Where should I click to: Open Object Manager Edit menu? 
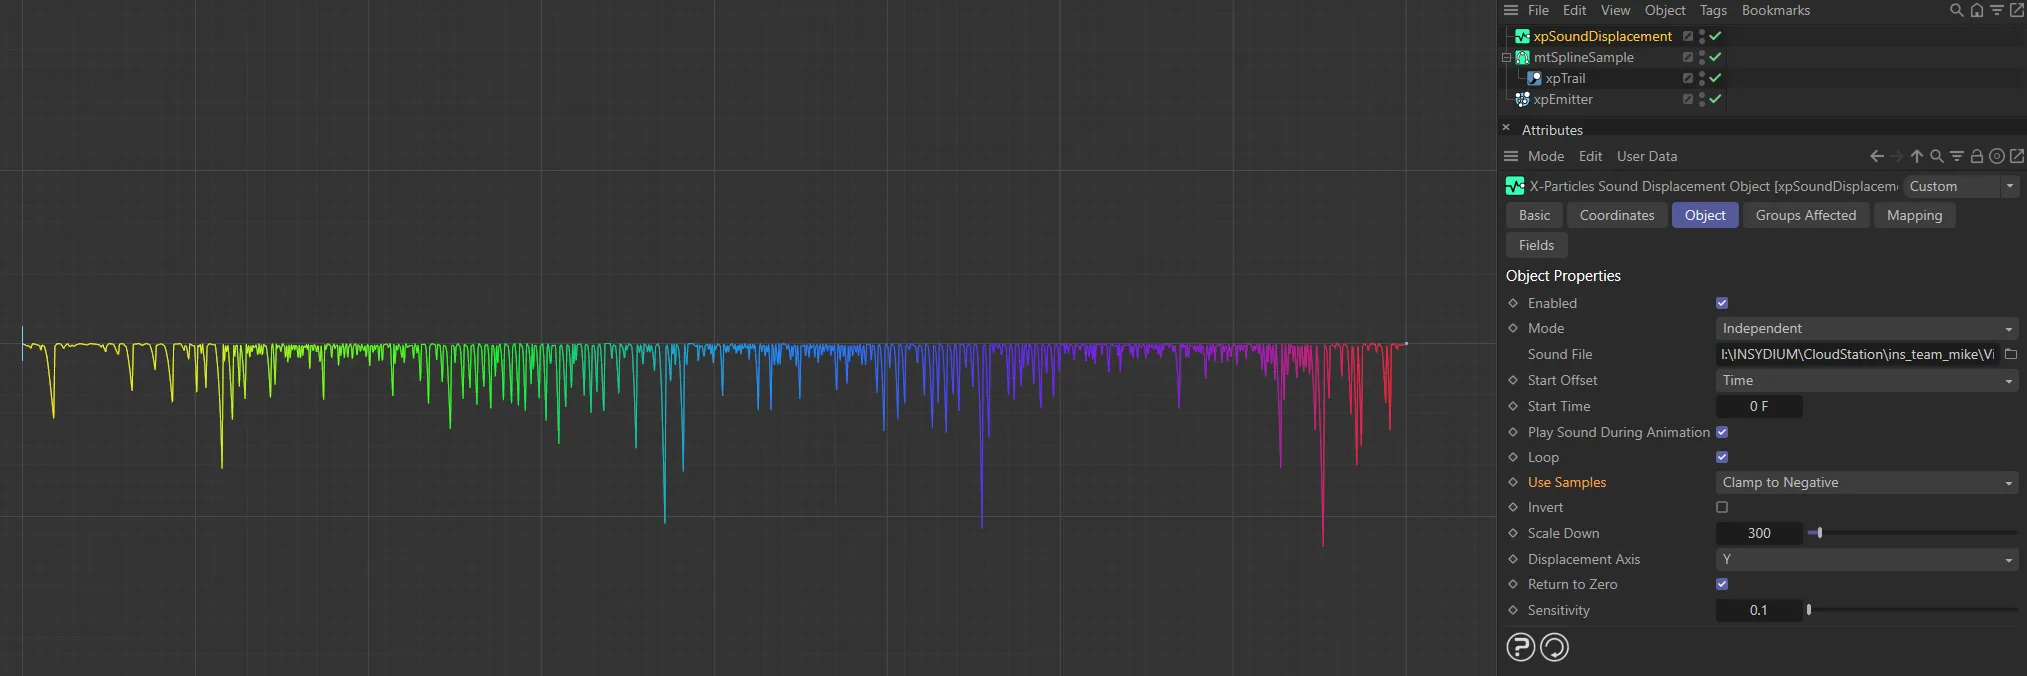point(1574,10)
